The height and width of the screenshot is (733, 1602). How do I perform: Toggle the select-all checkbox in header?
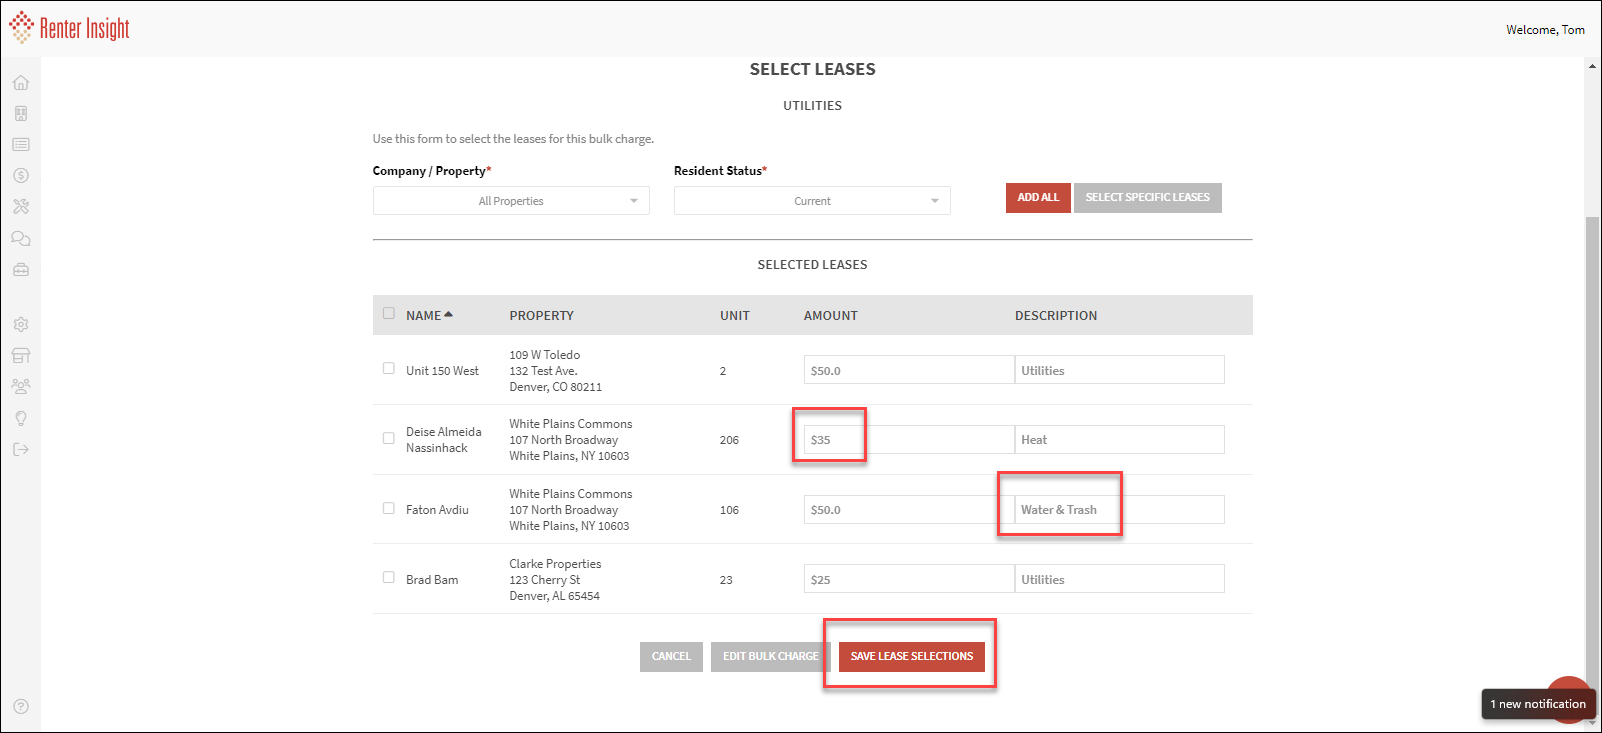click(x=389, y=313)
